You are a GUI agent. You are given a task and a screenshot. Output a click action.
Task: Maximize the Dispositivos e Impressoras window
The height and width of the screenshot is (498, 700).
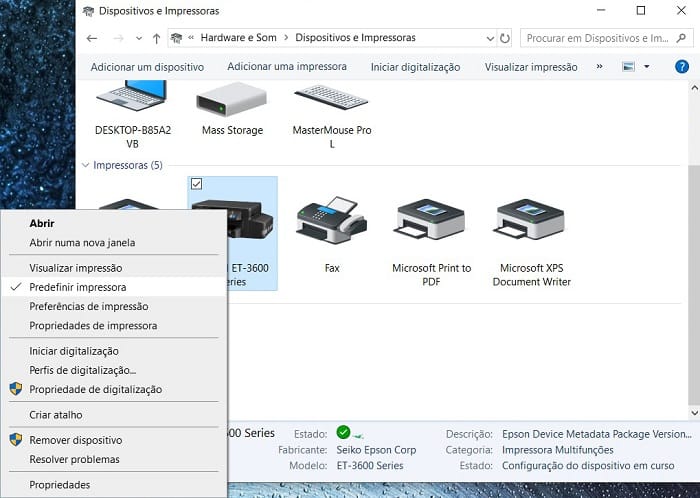pos(641,10)
